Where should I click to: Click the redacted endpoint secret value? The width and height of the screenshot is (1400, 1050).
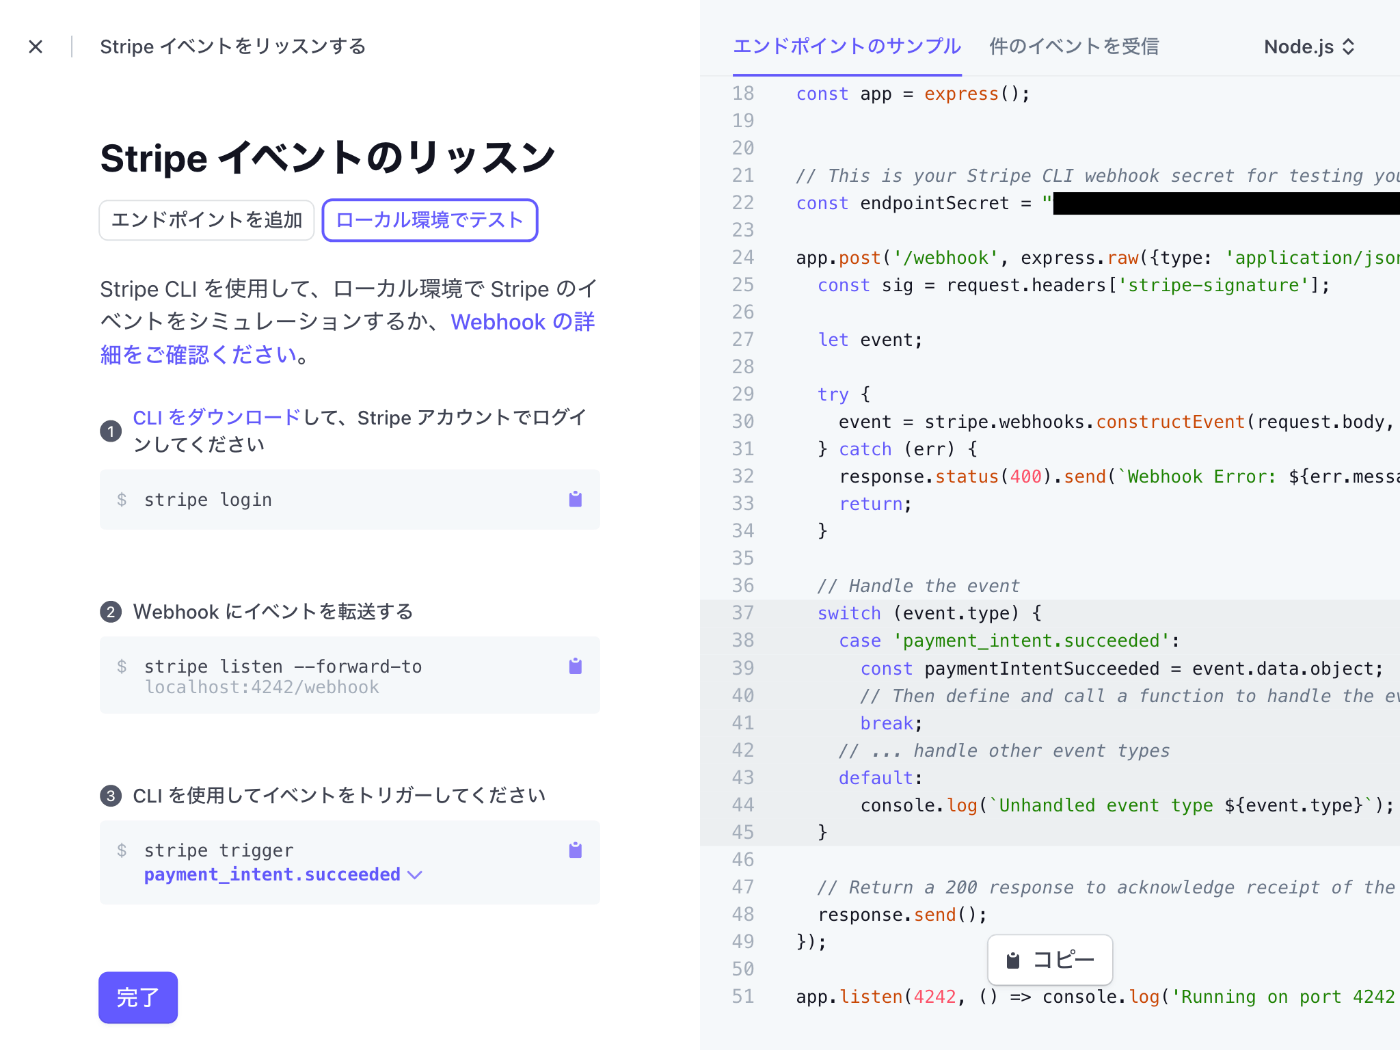click(x=1227, y=203)
